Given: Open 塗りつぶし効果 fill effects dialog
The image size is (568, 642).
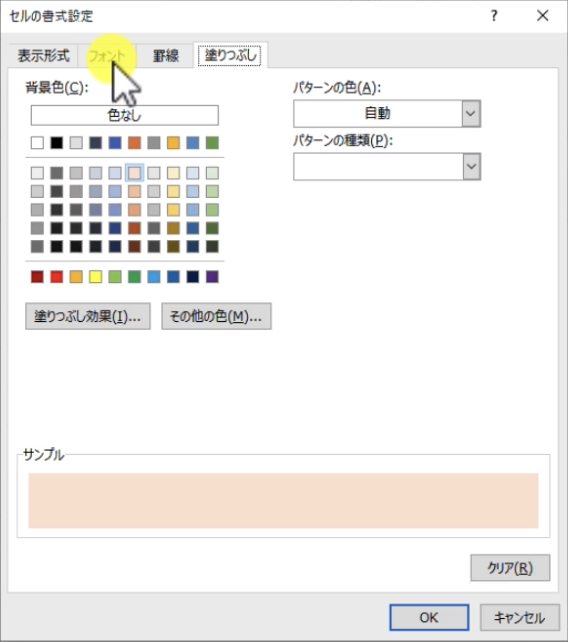Looking at the screenshot, I should pyautogui.click(x=88, y=316).
